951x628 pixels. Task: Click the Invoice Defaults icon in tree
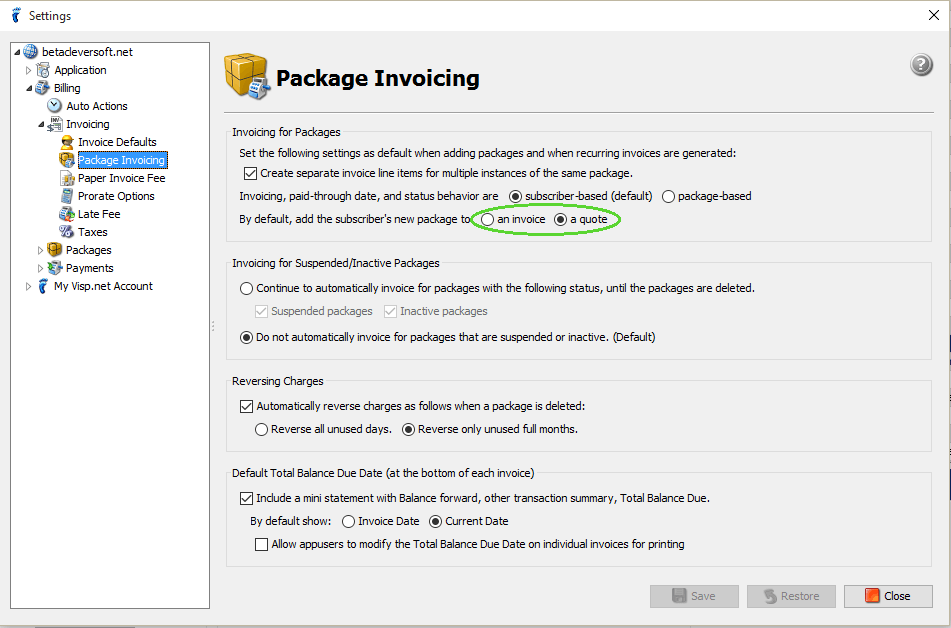(67, 142)
